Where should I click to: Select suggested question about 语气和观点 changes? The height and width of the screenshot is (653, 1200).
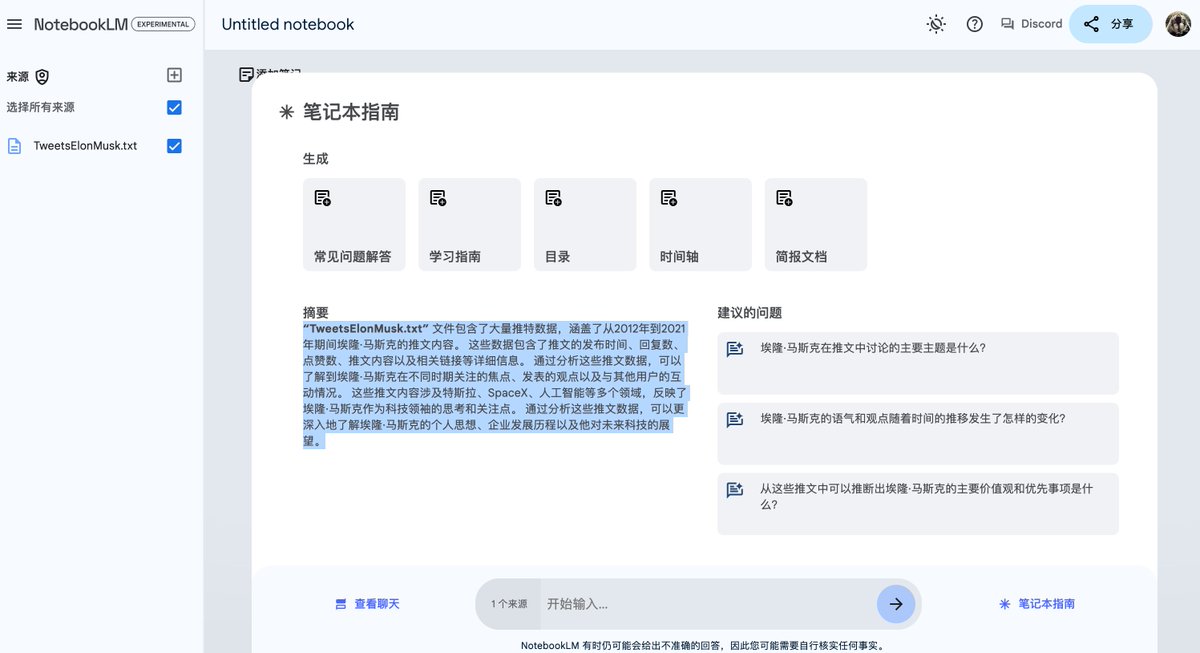click(x=918, y=434)
